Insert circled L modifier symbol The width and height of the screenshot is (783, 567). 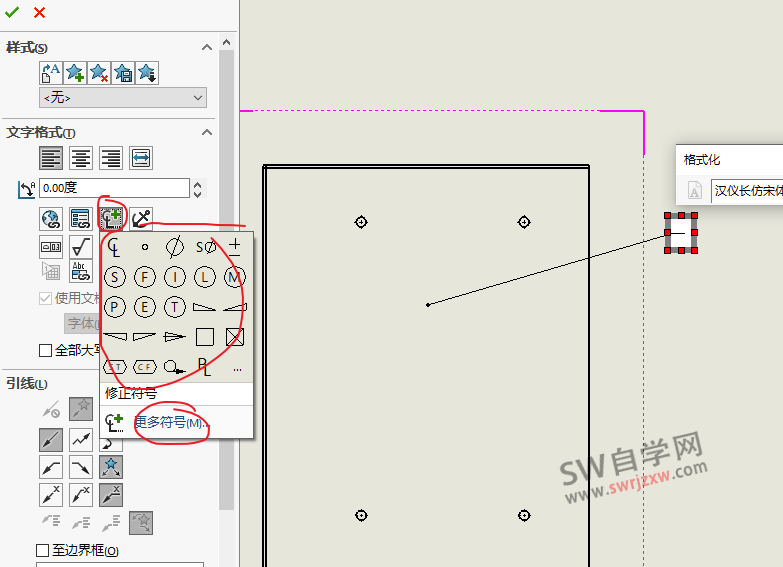click(x=205, y=277)
